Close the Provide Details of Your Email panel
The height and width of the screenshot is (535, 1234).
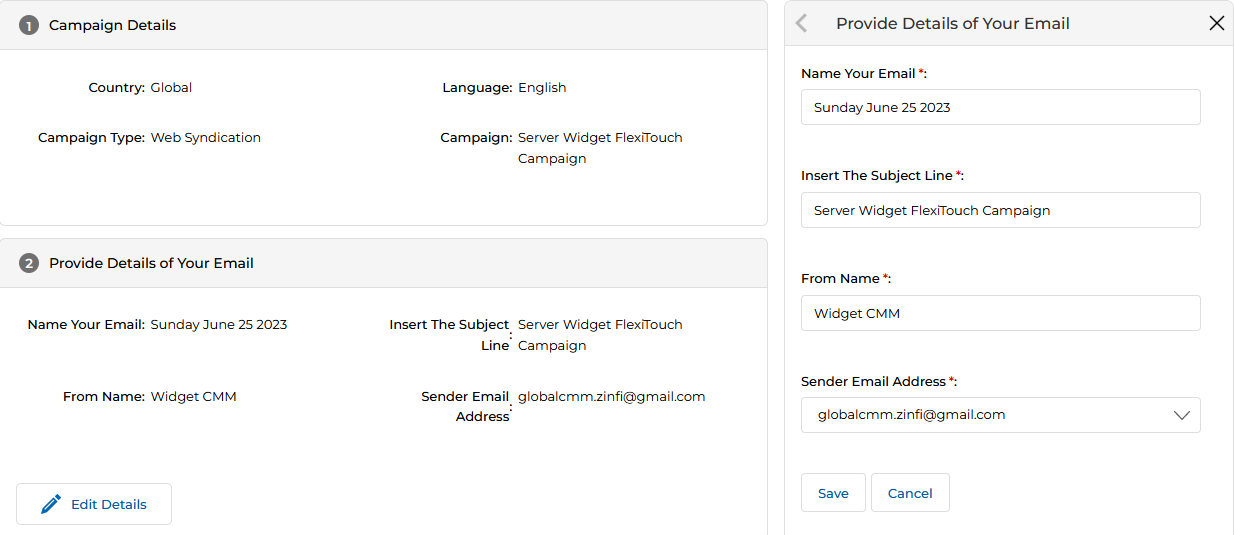tap(1216, 23)
